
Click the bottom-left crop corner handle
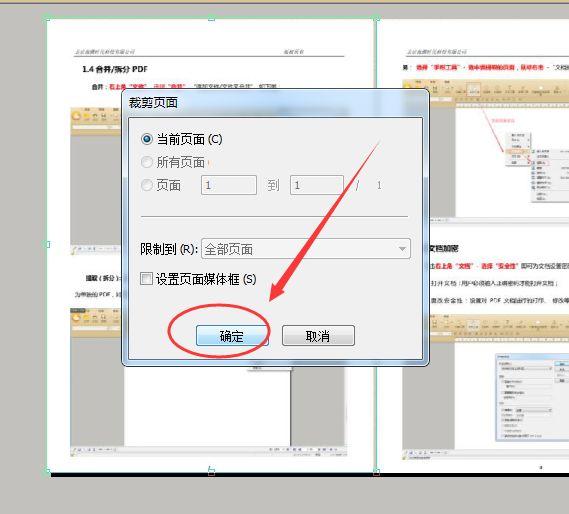point(47,471)
